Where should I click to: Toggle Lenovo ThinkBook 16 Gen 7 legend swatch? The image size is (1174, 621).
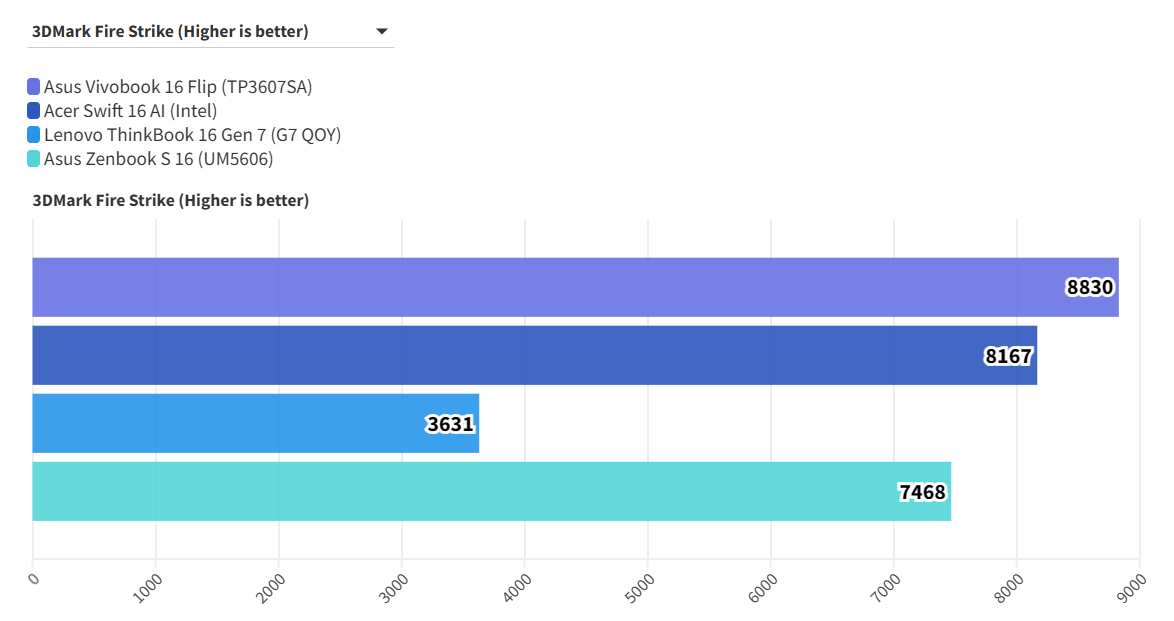click(34, 135)
